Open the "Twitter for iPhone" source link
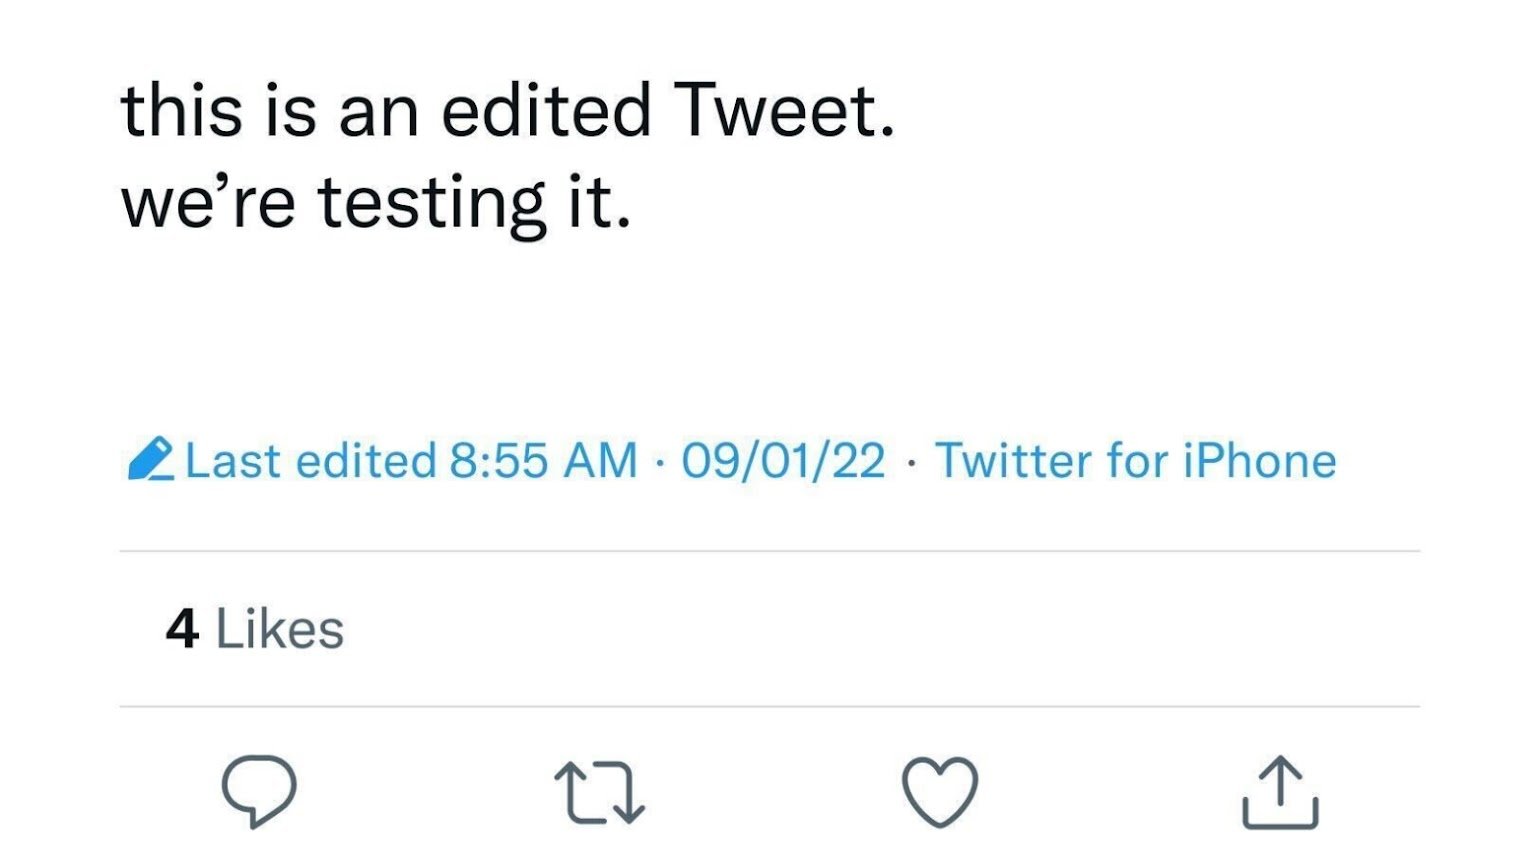Screen dimensions: 1539x866 1135,461
